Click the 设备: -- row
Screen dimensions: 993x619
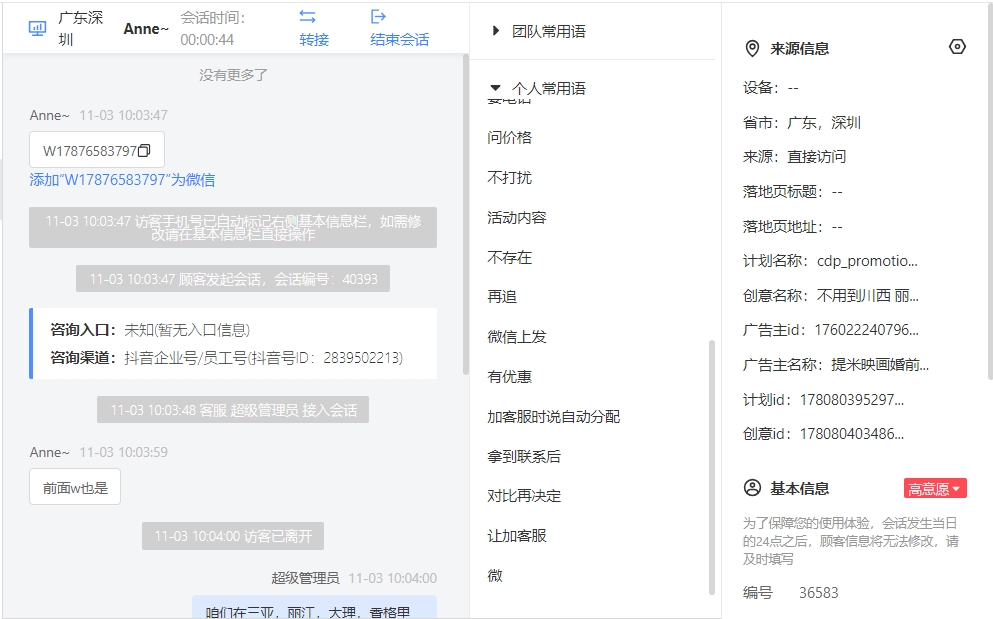(771, 88)
